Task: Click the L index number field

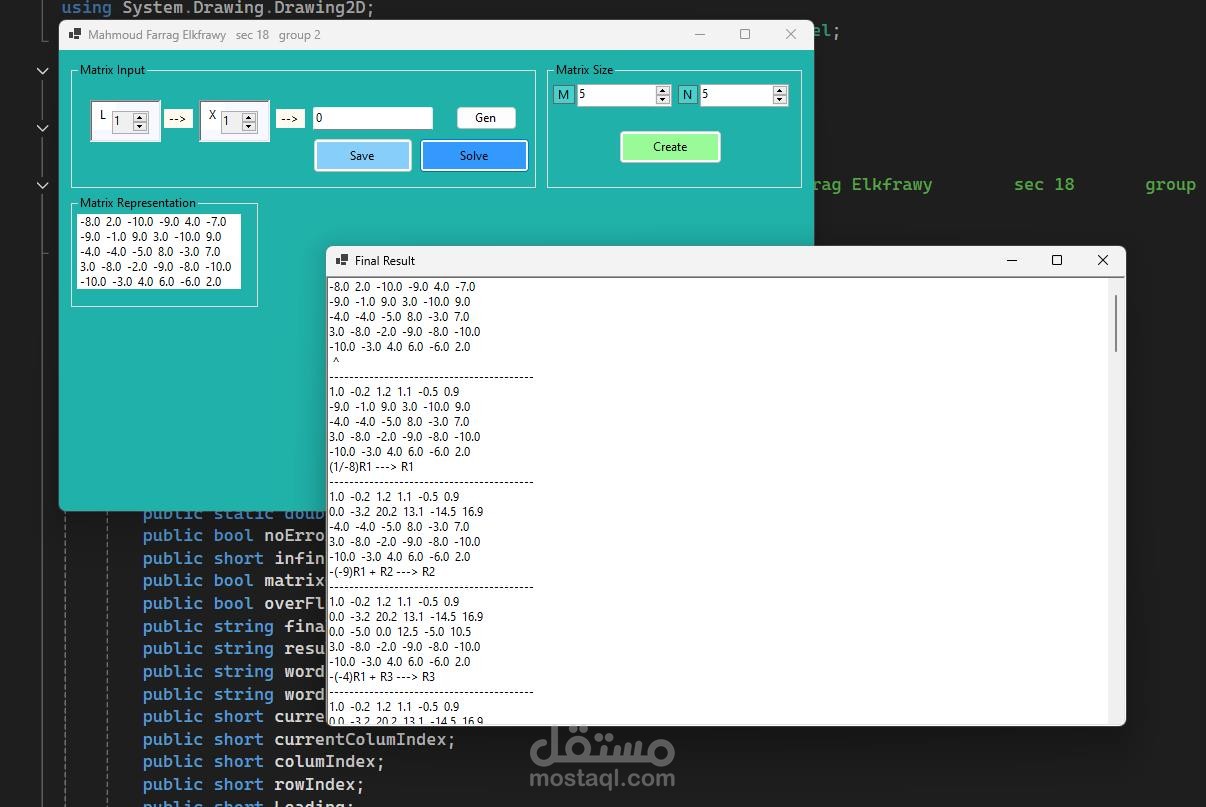Action: (x=122, y=122)
